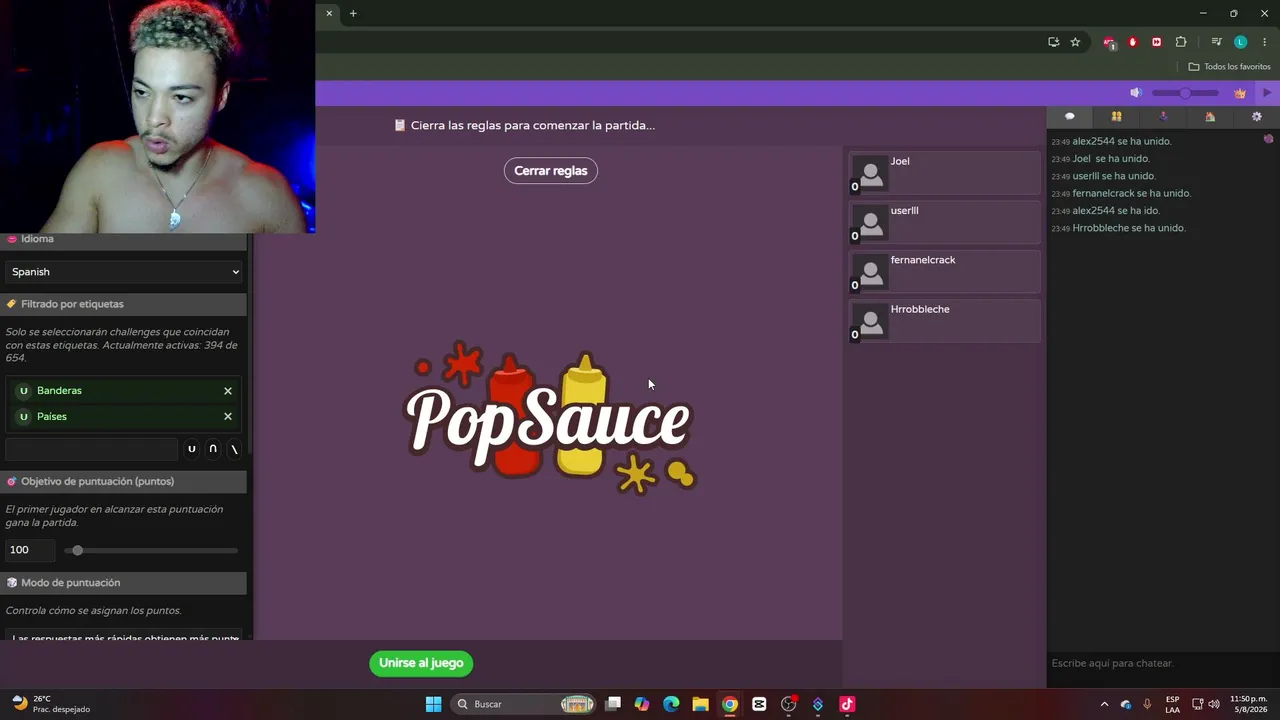The image size is (1280, 720).
Task: Open the red hand blocker extension
Action: point(1133,42)
